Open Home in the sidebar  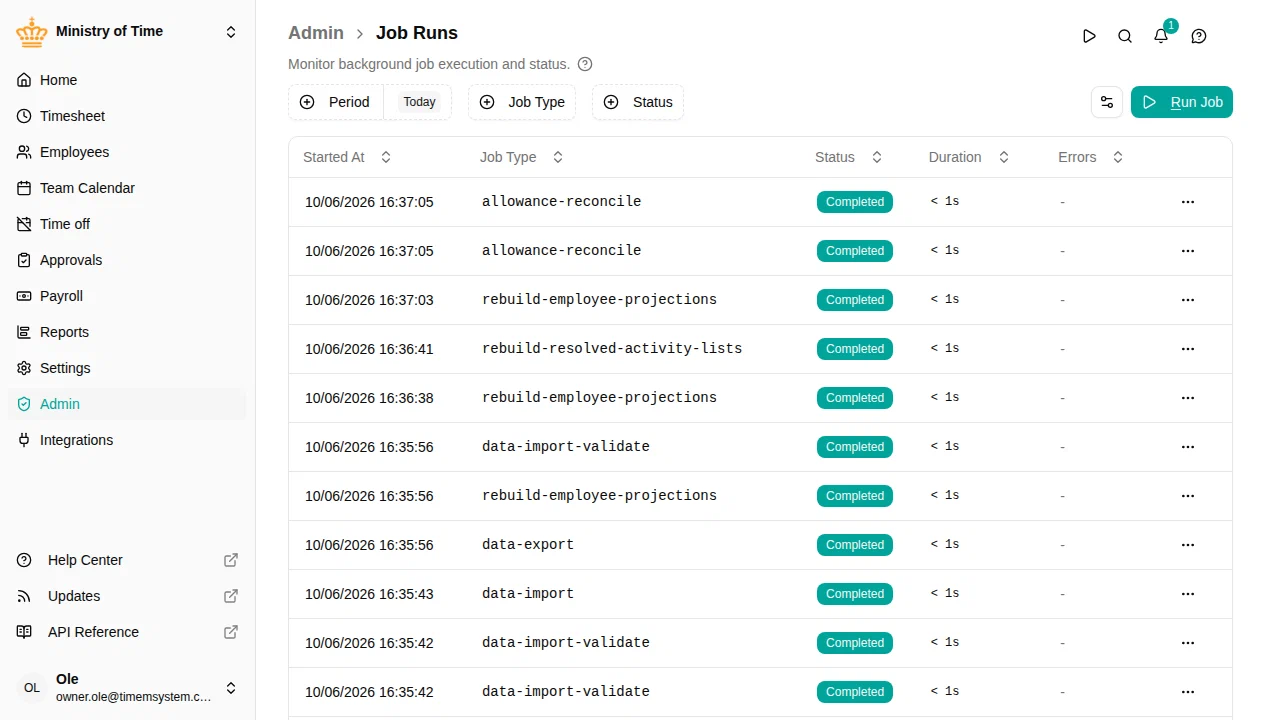(127, 80)
